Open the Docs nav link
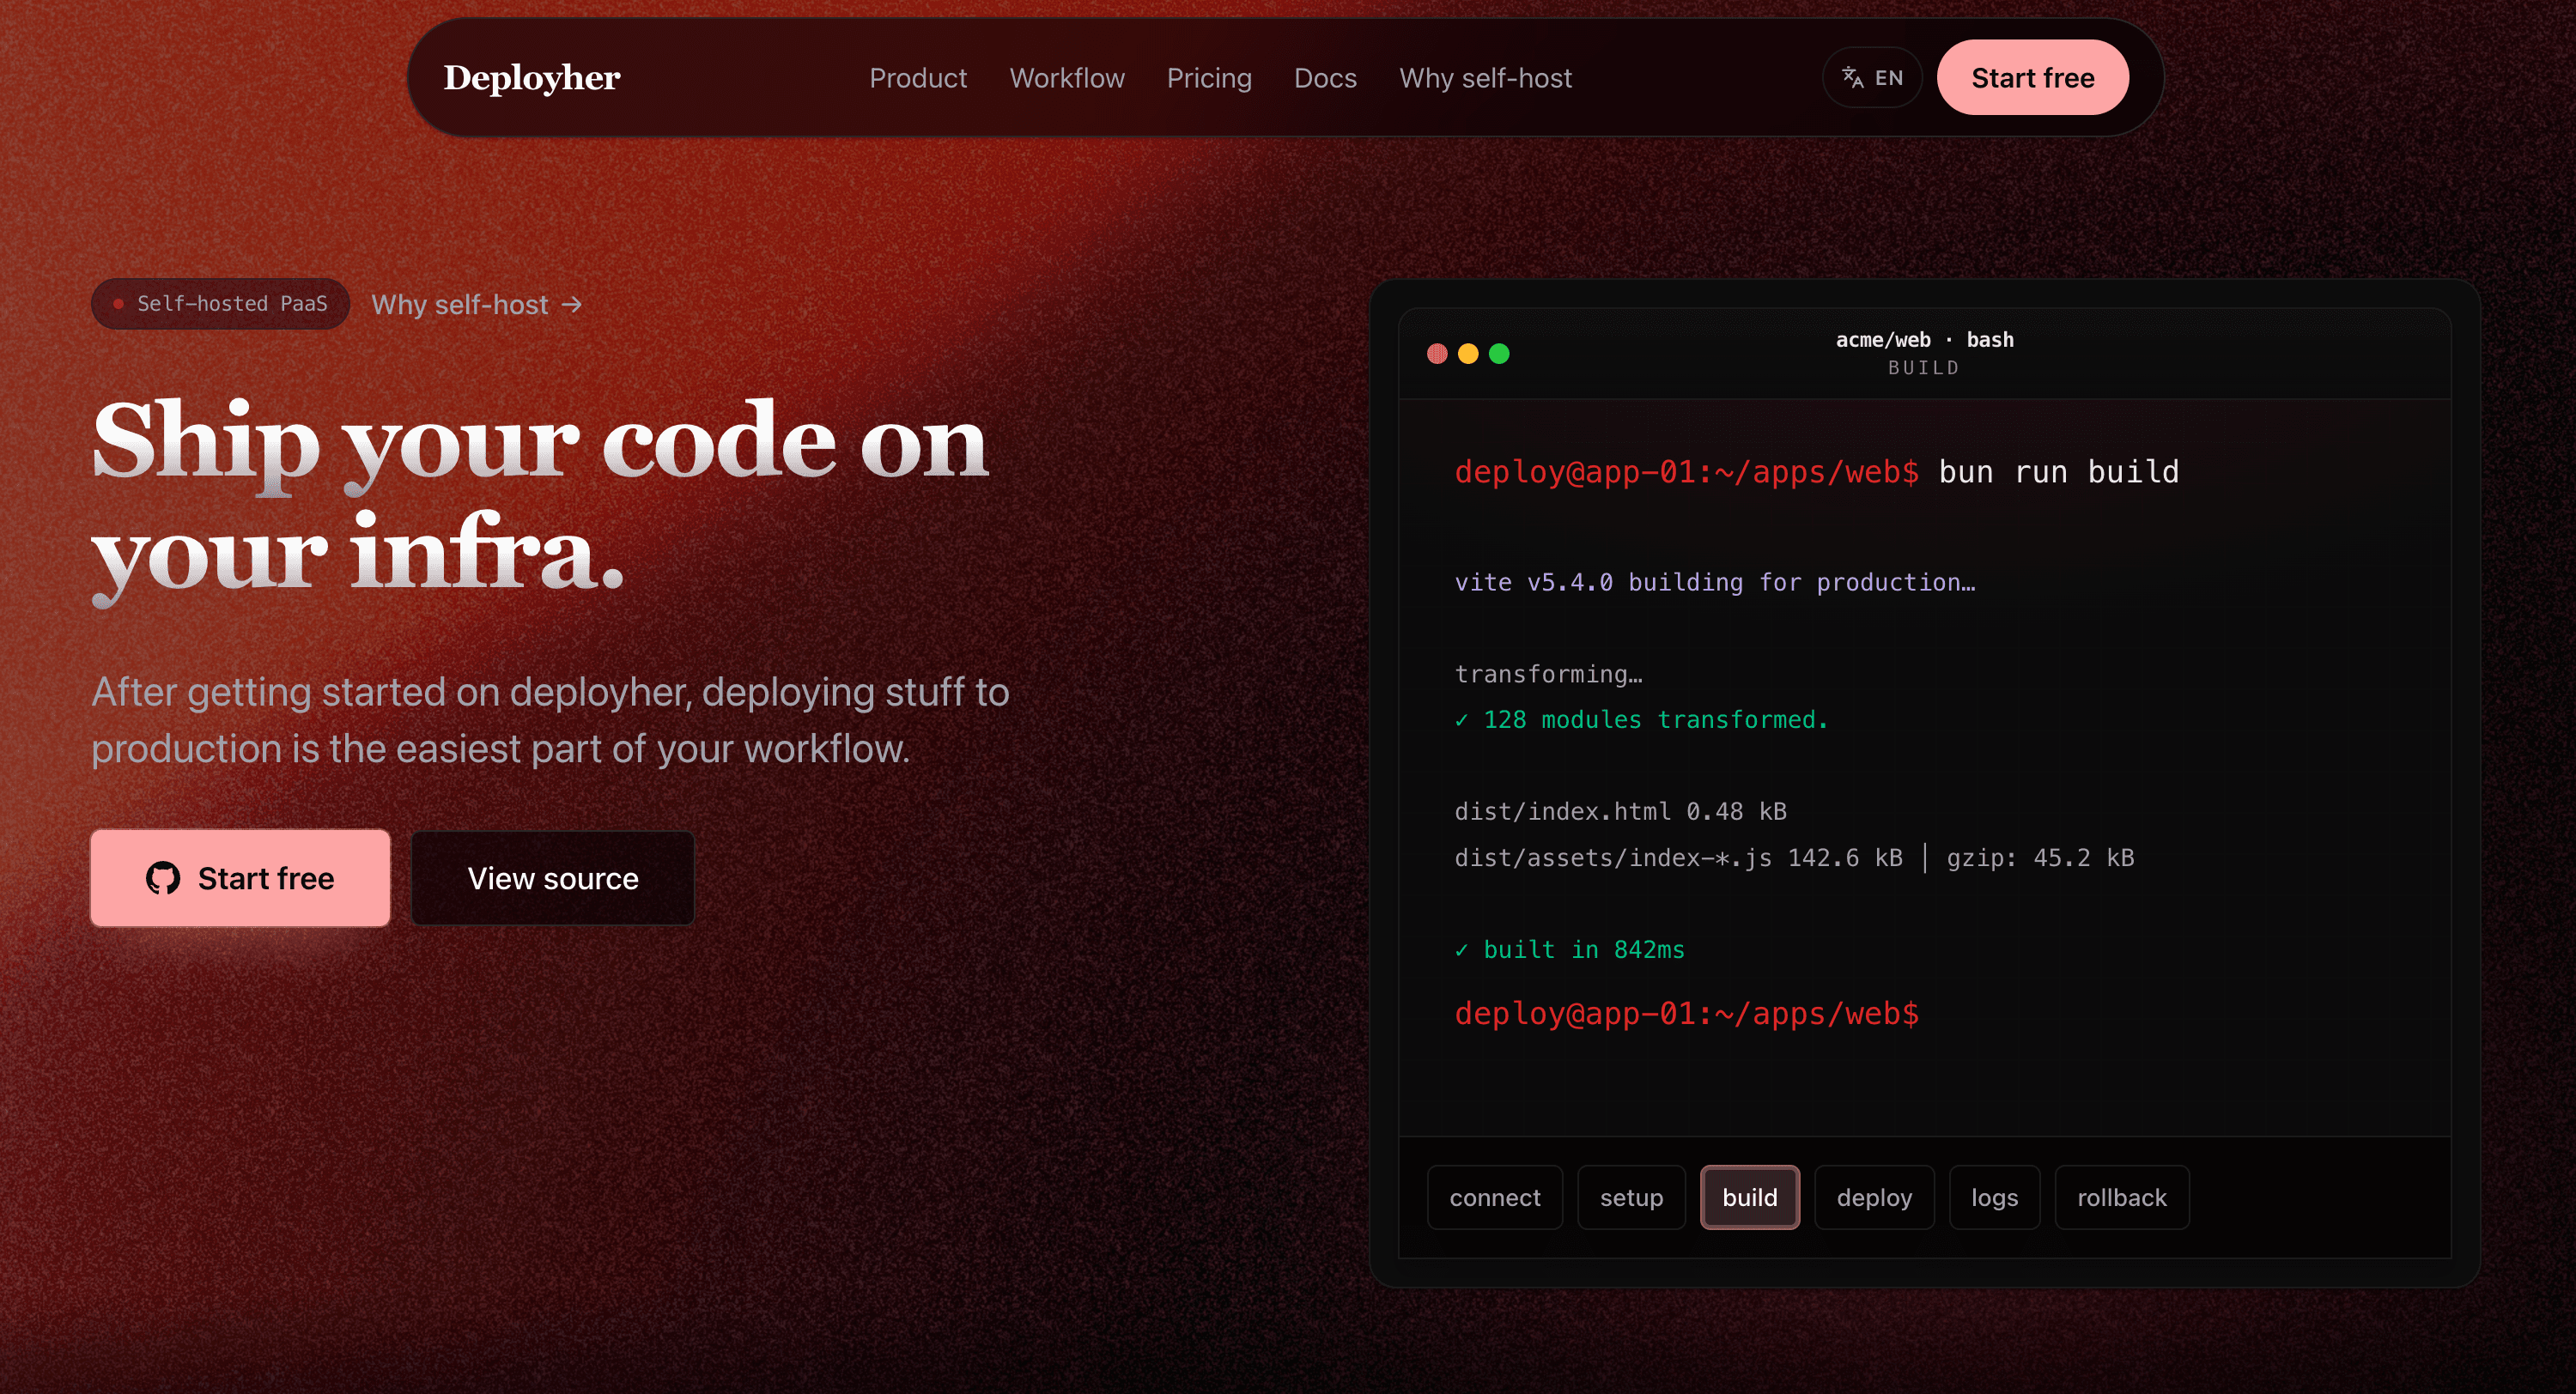The height and width of the screenshot is (1394, 2576). pos(1324,78)
